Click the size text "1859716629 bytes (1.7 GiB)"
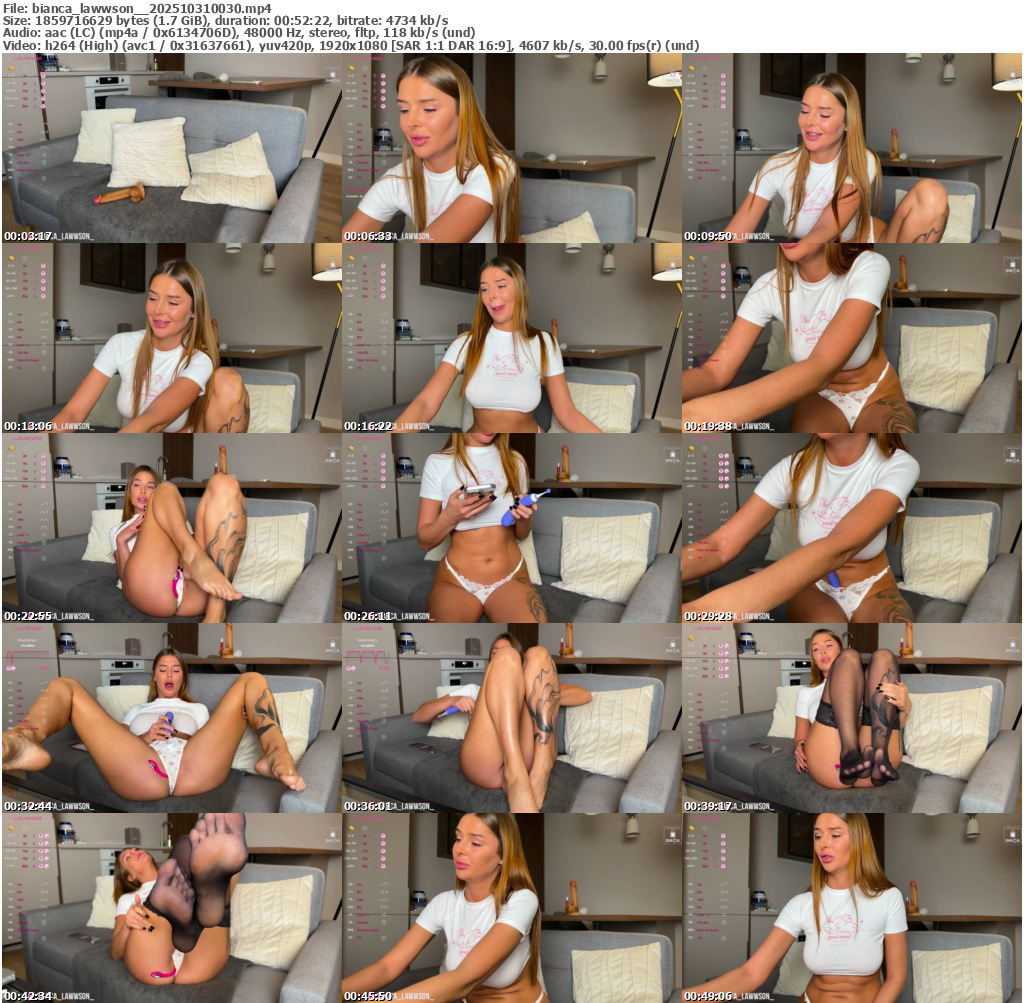The image size is (1024, 1003). [119, 20]
